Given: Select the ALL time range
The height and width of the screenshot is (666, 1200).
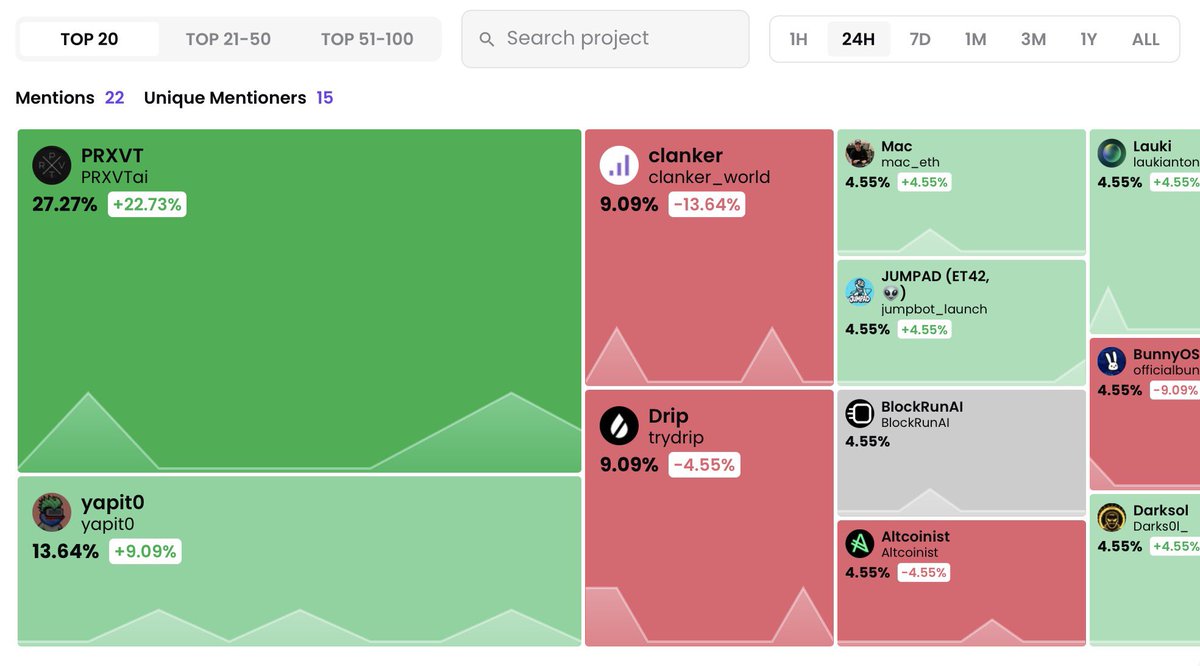Looking at the screenshot, I should [x=1146, y=39].
